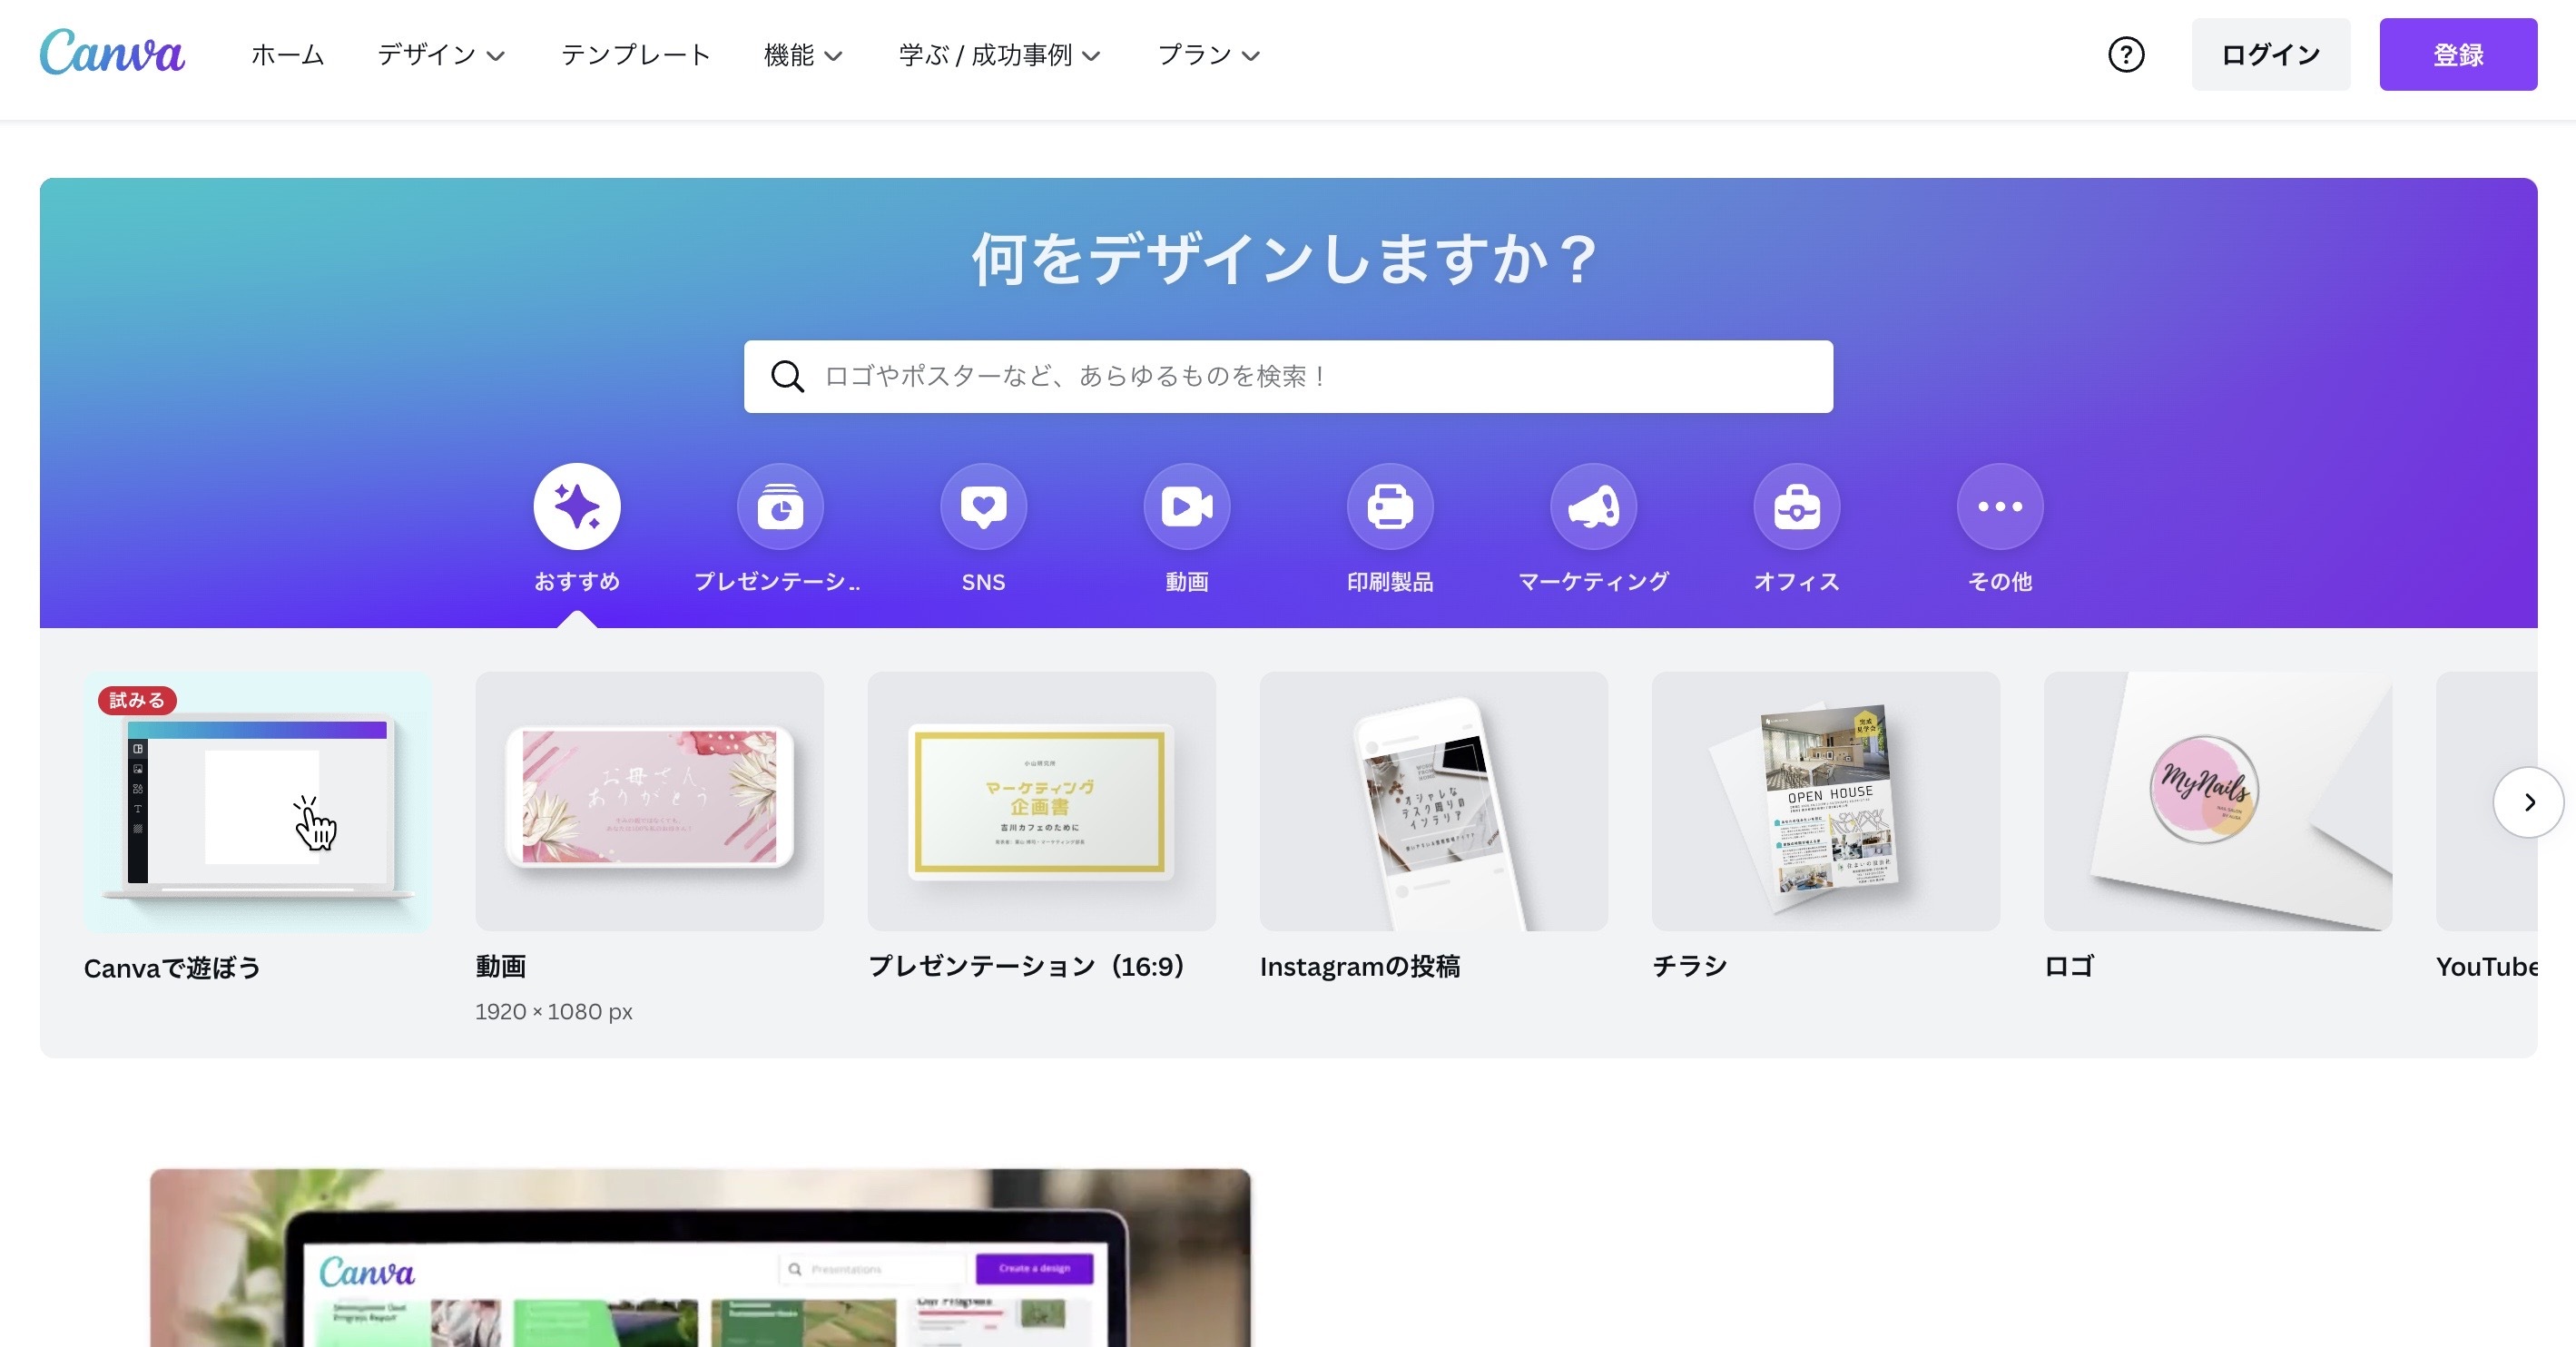
Task: Open the テンプレート menu item
Action: 635,55
